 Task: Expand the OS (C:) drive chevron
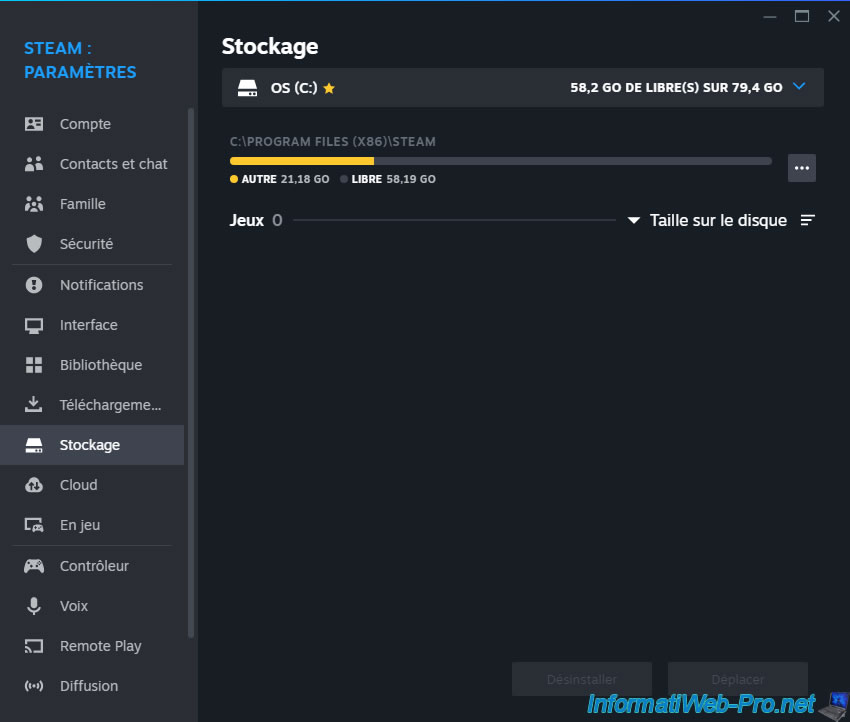[x=799, y=87]
